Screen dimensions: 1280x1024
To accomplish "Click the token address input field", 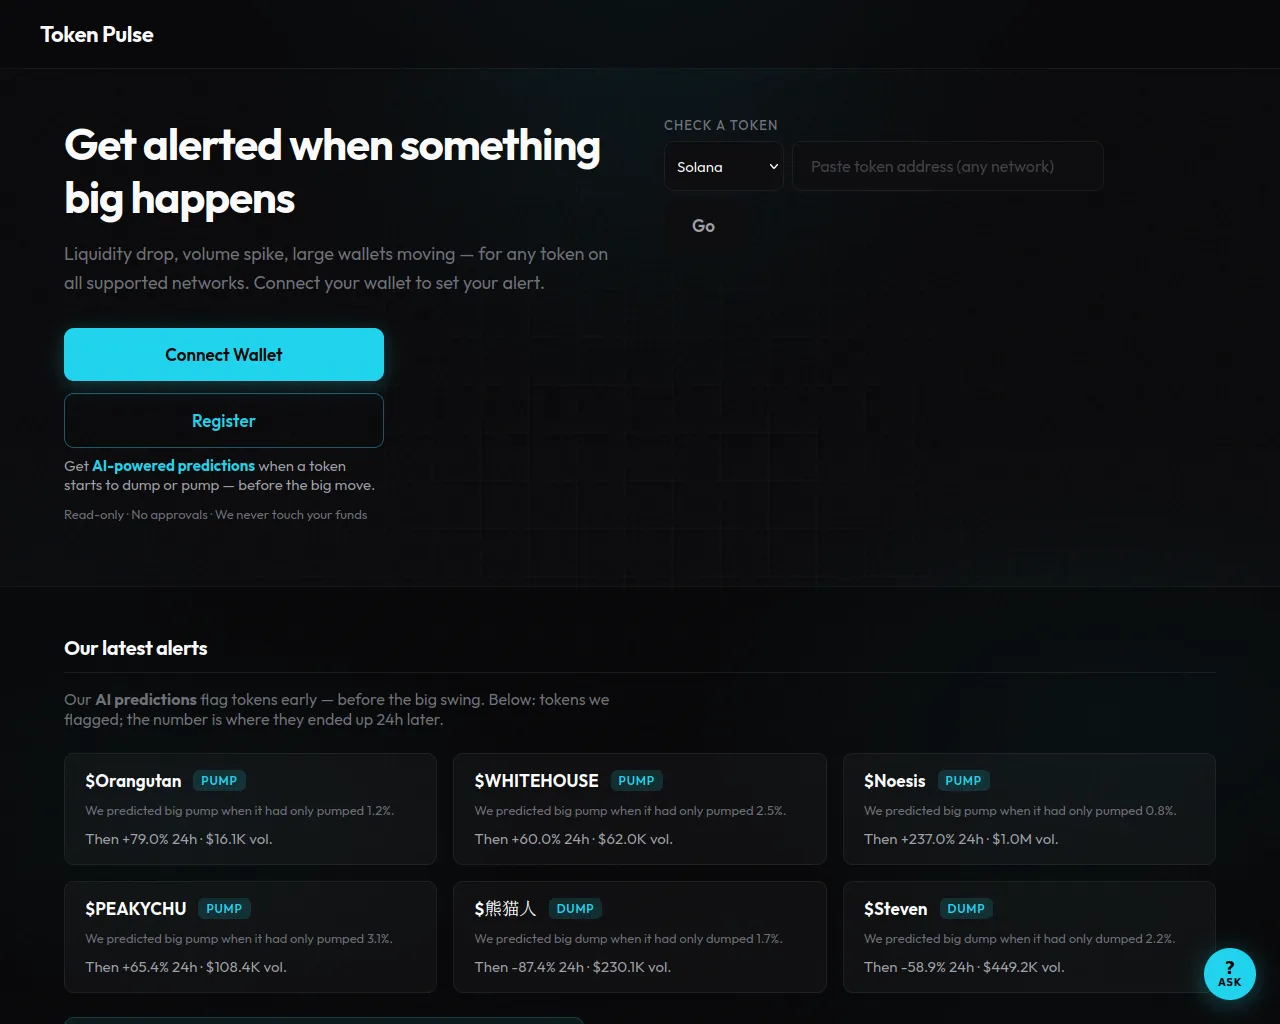I will tap(947, 167).
